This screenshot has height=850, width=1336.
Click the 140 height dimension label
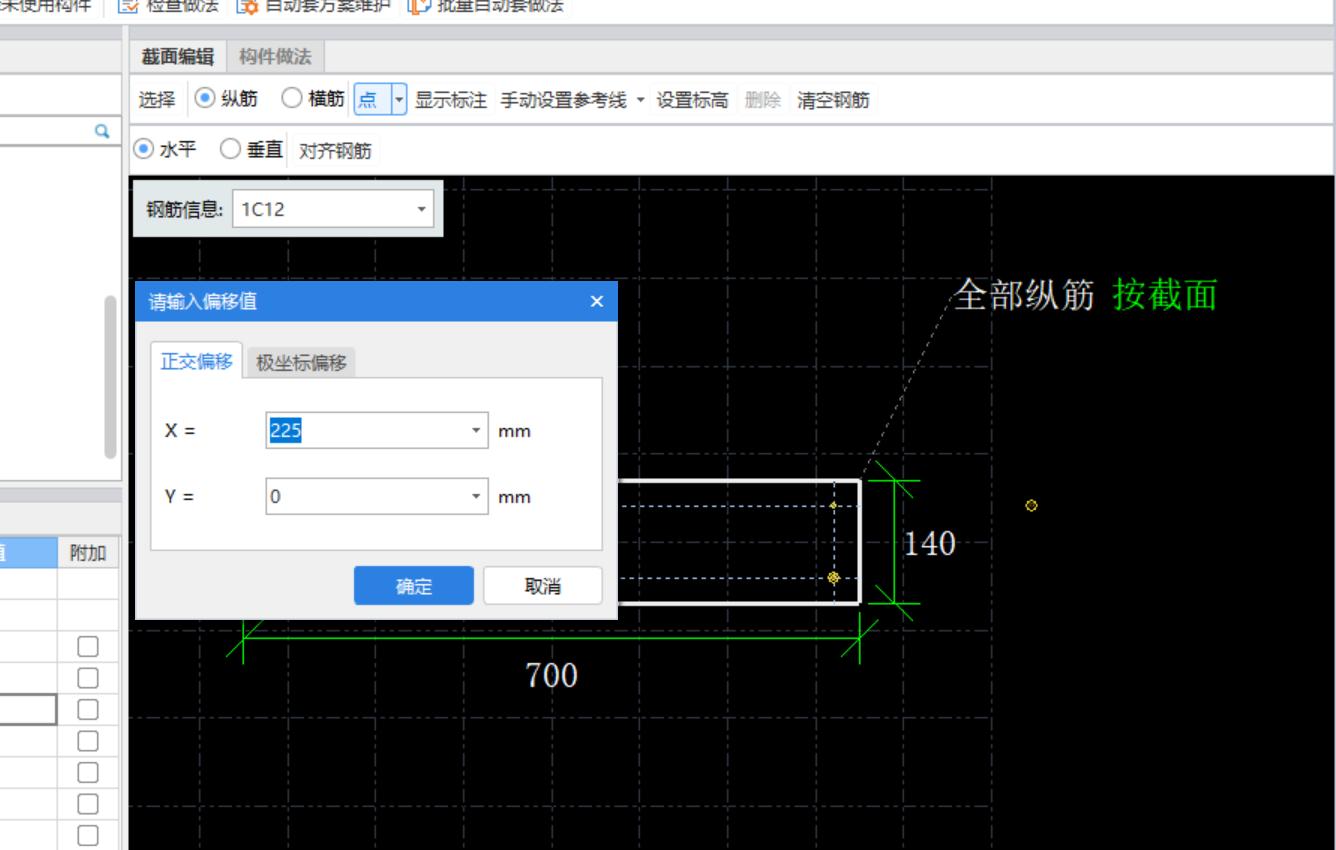point(930,544)
